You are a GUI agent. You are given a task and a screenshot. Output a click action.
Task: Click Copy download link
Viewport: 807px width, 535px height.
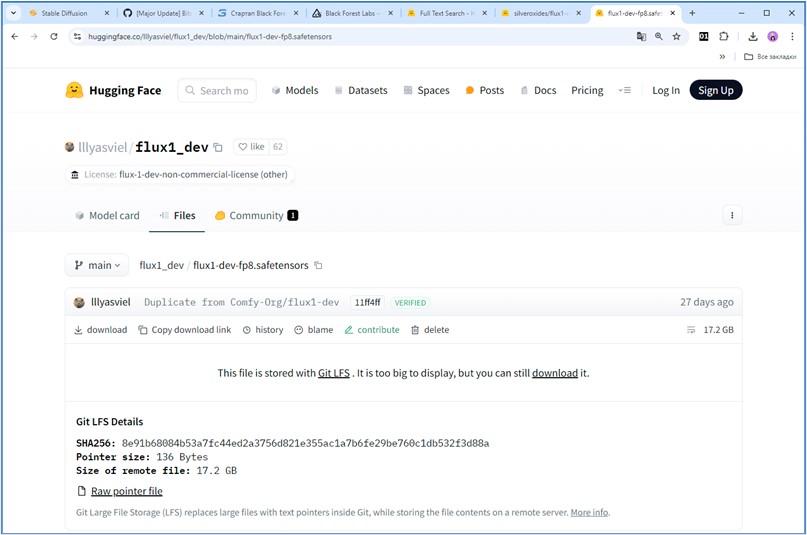point(185,330)
